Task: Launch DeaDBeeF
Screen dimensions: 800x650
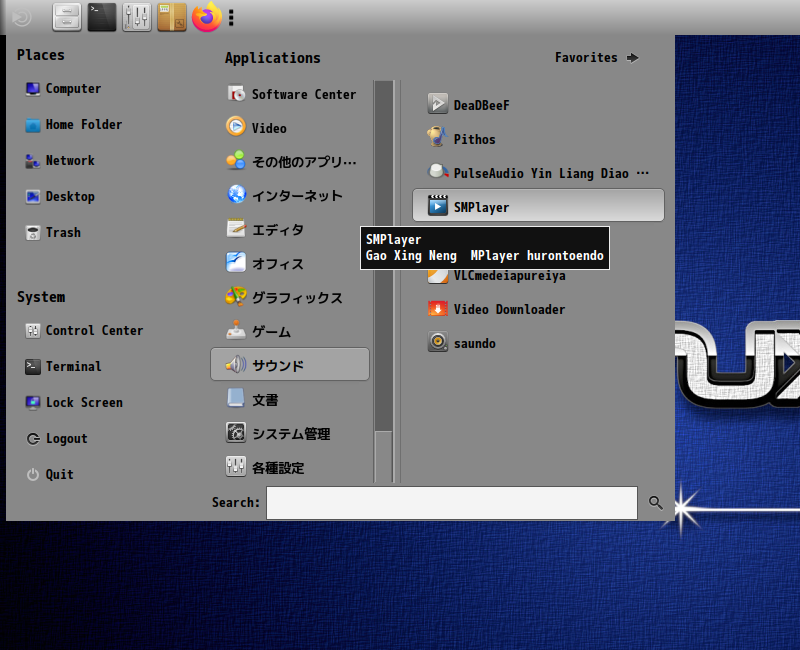Action: (x=538, y=105)
